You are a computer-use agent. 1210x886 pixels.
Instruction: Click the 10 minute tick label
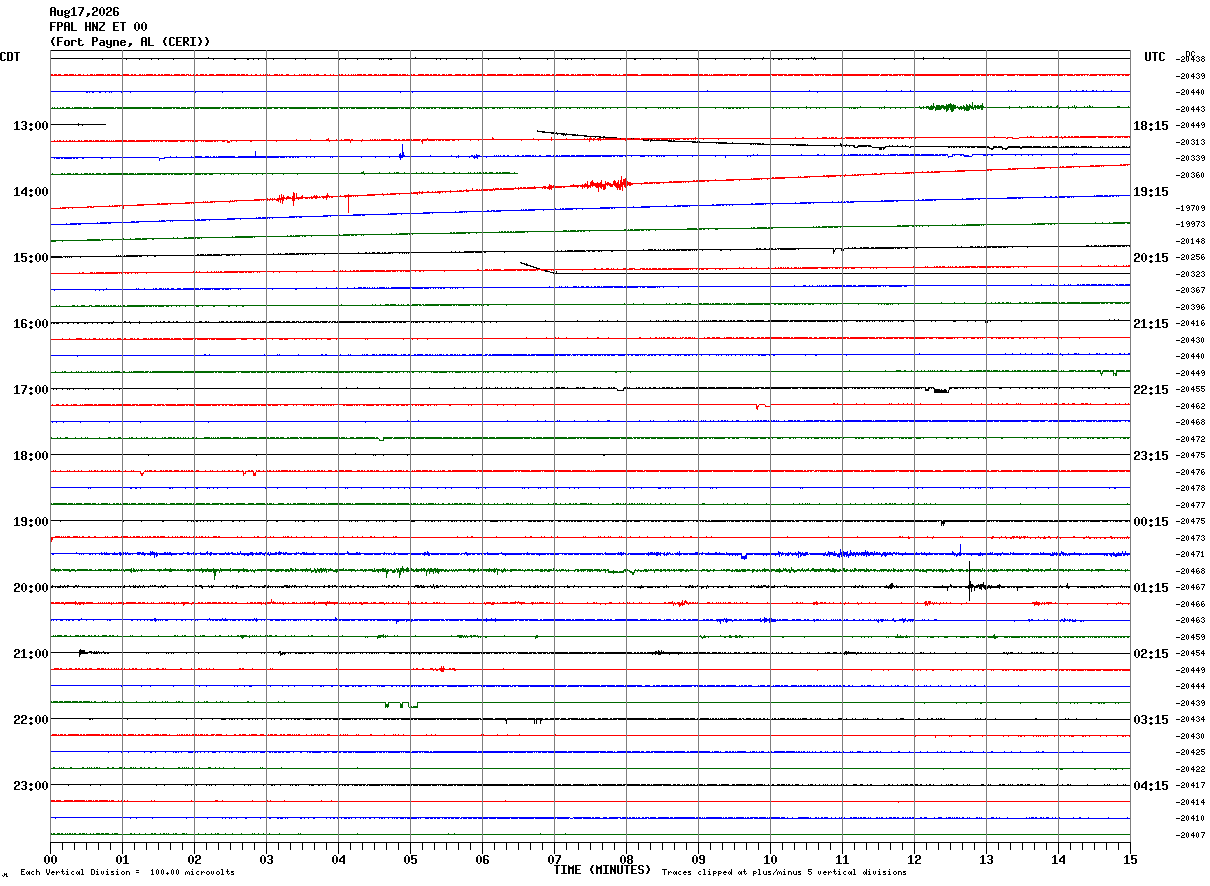click(770, 859)
